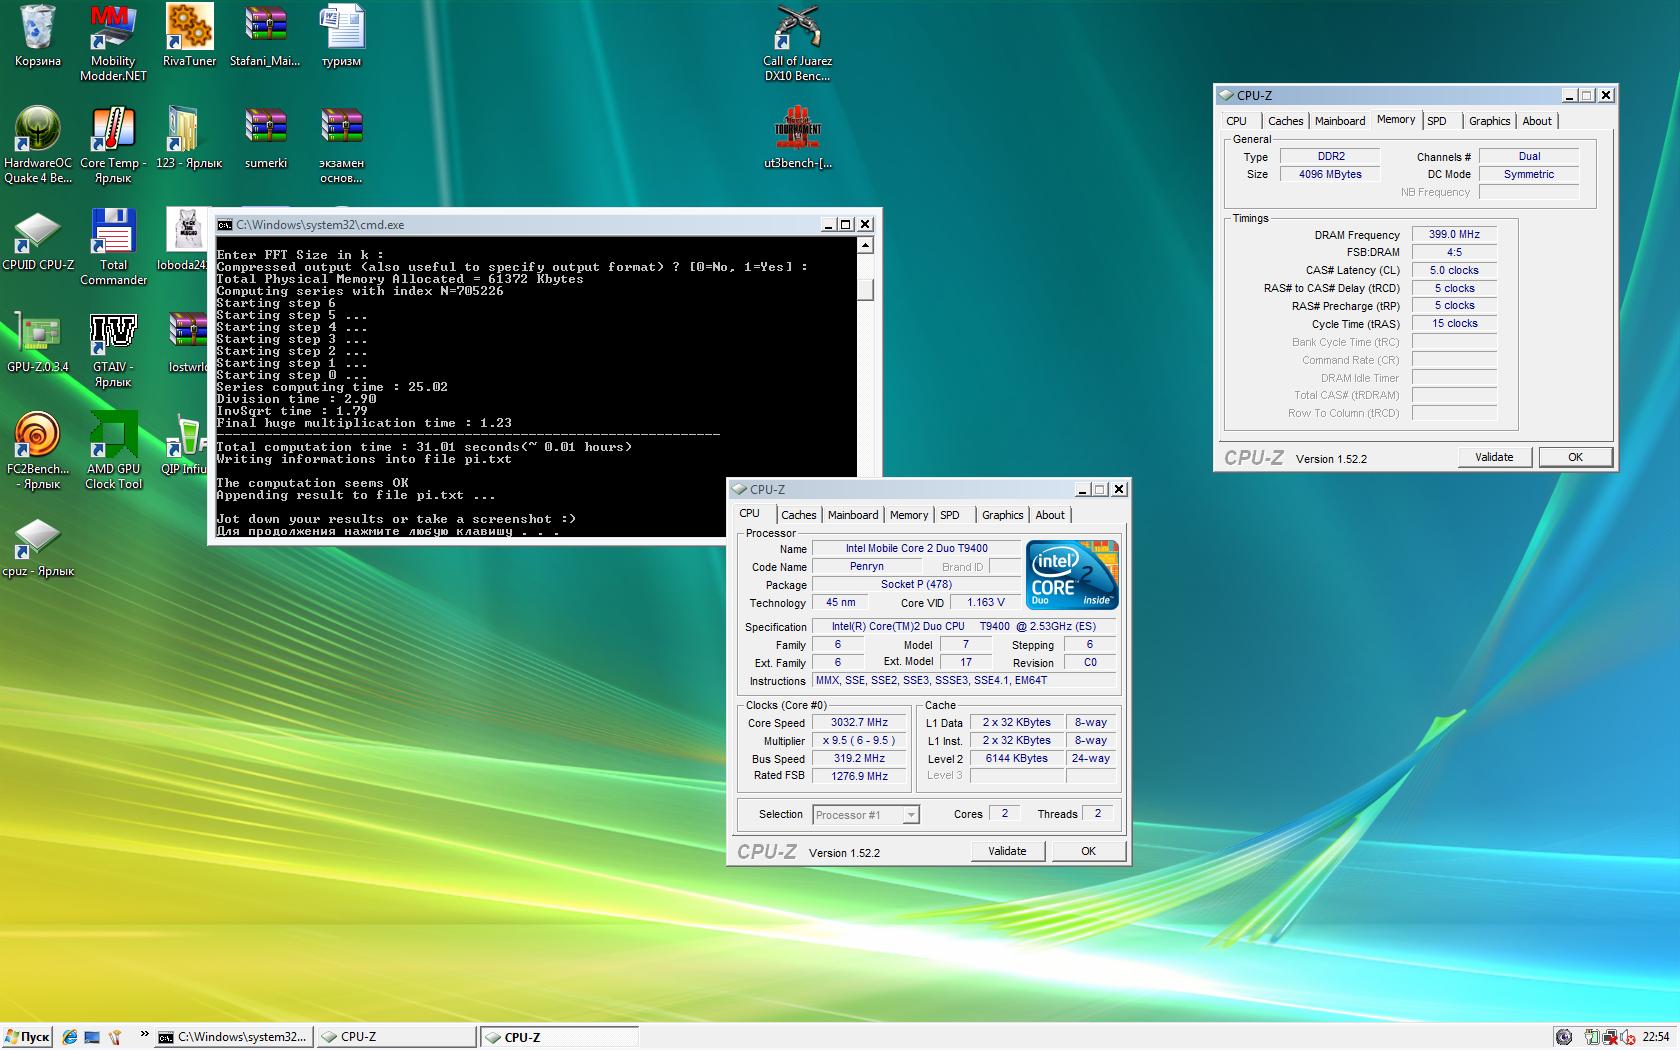The image size is (1680, 1050).
Task: Open Graphics tab in front CPU-Z window
Action: pyautogui.click(x=1002, y=515)
